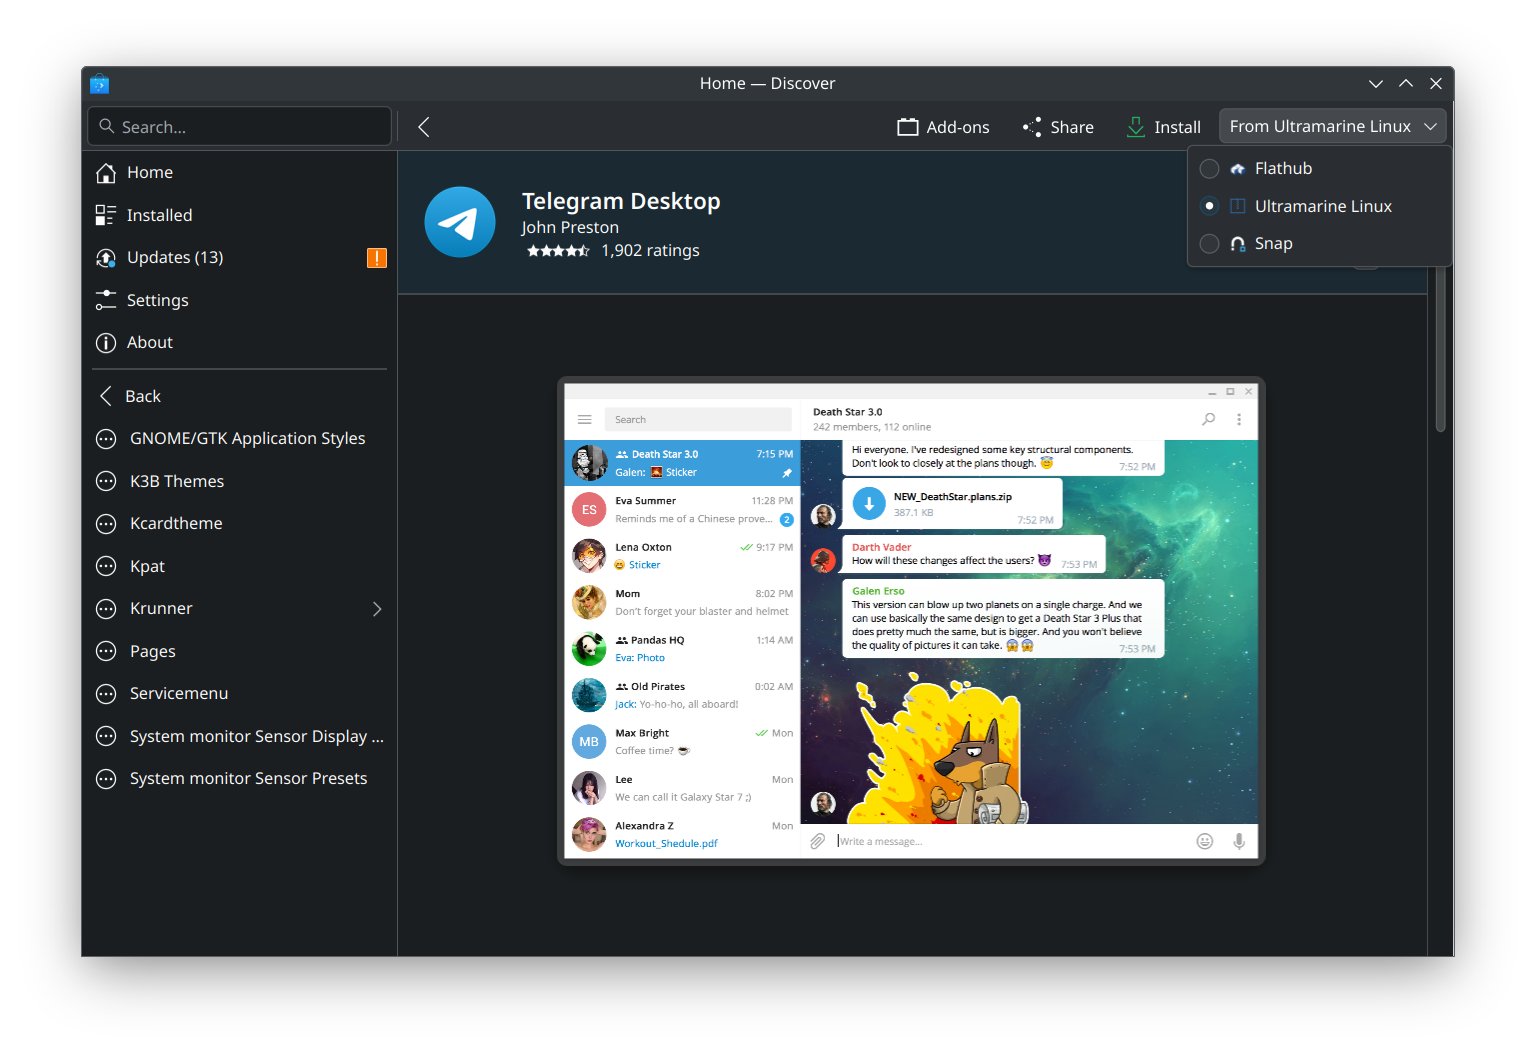Select the Flathub radio button
The width and height of the screenshot is (1536, 1054).
[x=1209, y=169]
